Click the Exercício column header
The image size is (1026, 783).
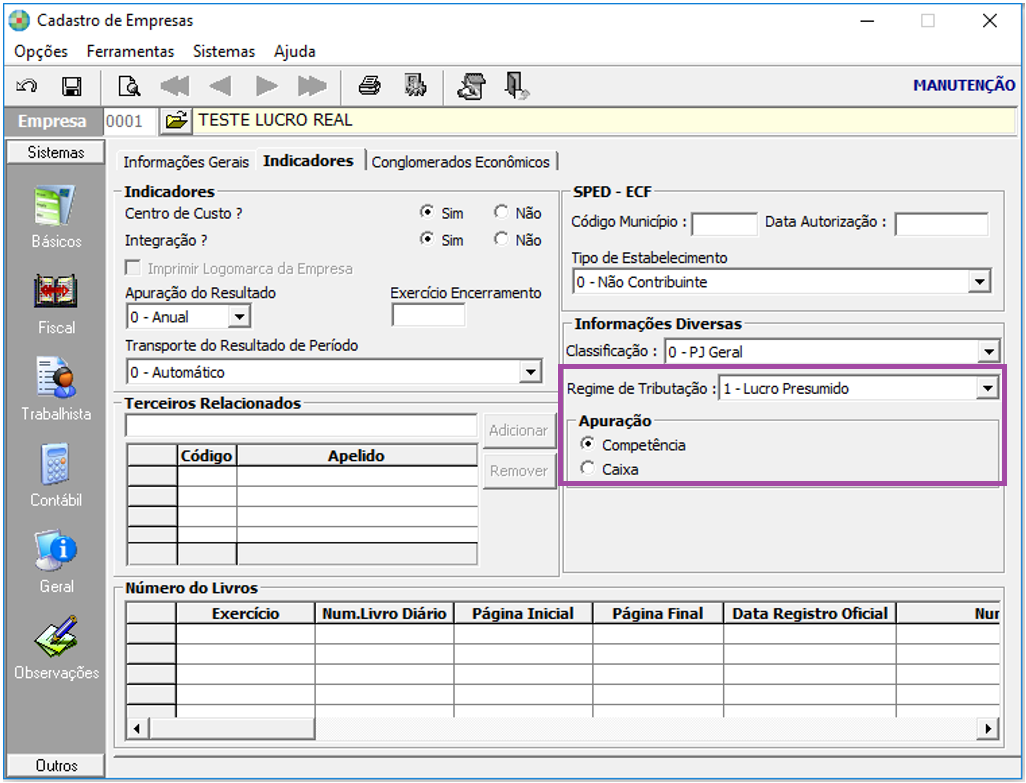click(x=245, y=614)
